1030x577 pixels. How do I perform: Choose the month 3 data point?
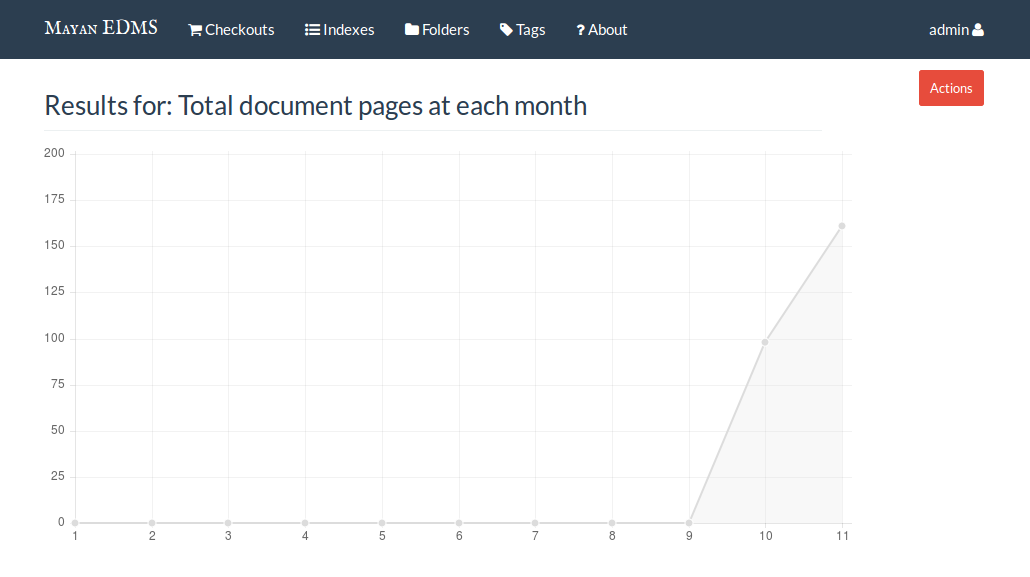[228, 523]
